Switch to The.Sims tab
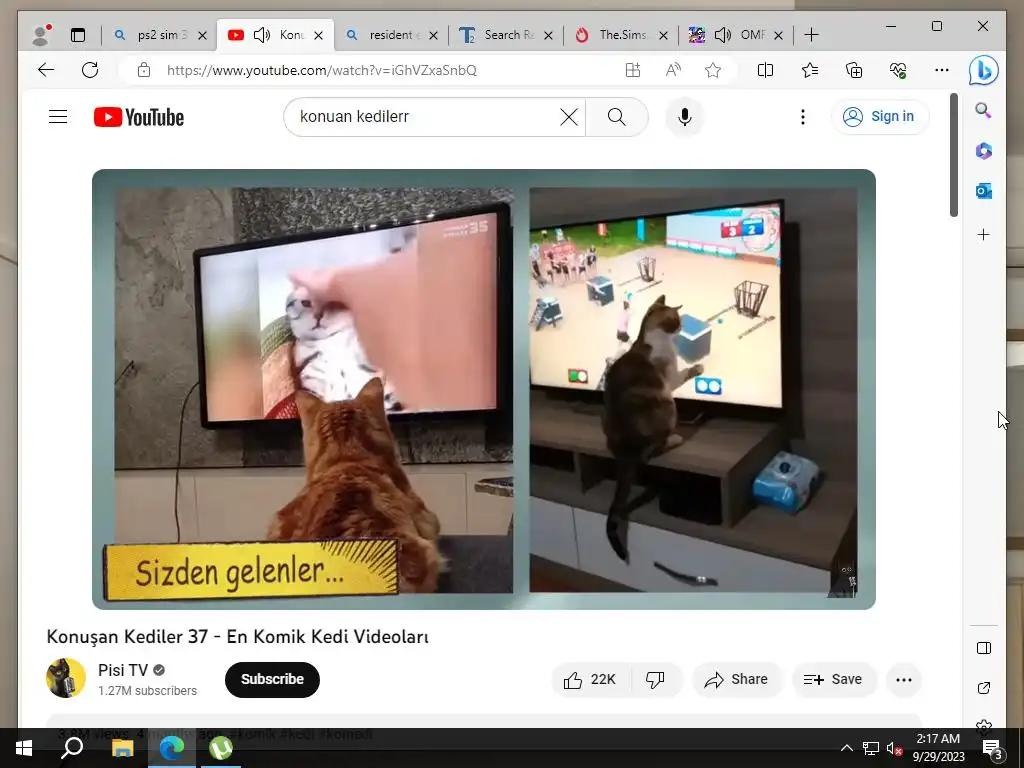Screen dimensions: 1024x768 [621, 35]
